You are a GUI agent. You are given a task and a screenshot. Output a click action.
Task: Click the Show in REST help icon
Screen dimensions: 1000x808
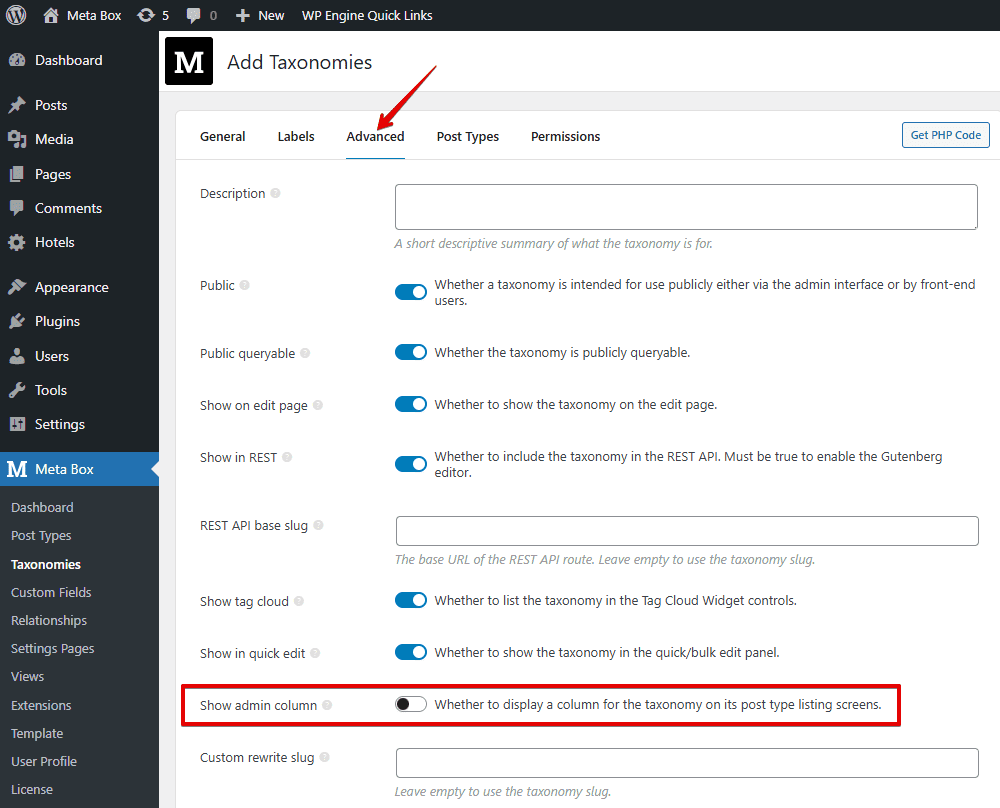click(x=289, y=455)
